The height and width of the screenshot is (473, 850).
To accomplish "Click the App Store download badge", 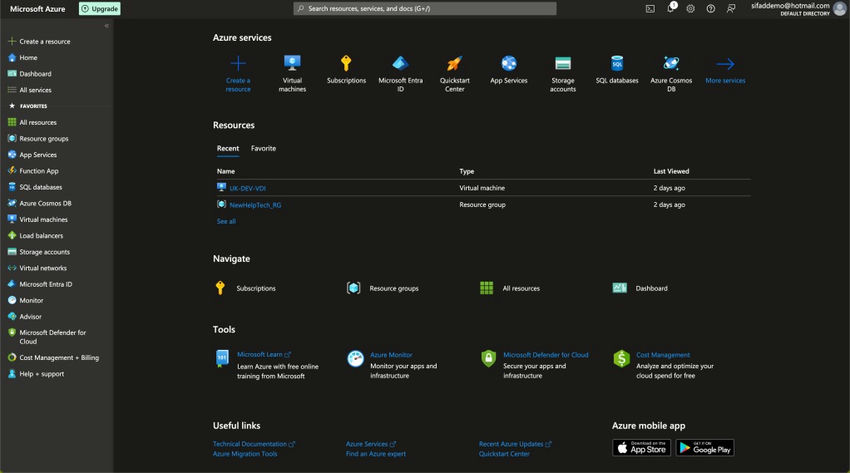I will 641,448.
